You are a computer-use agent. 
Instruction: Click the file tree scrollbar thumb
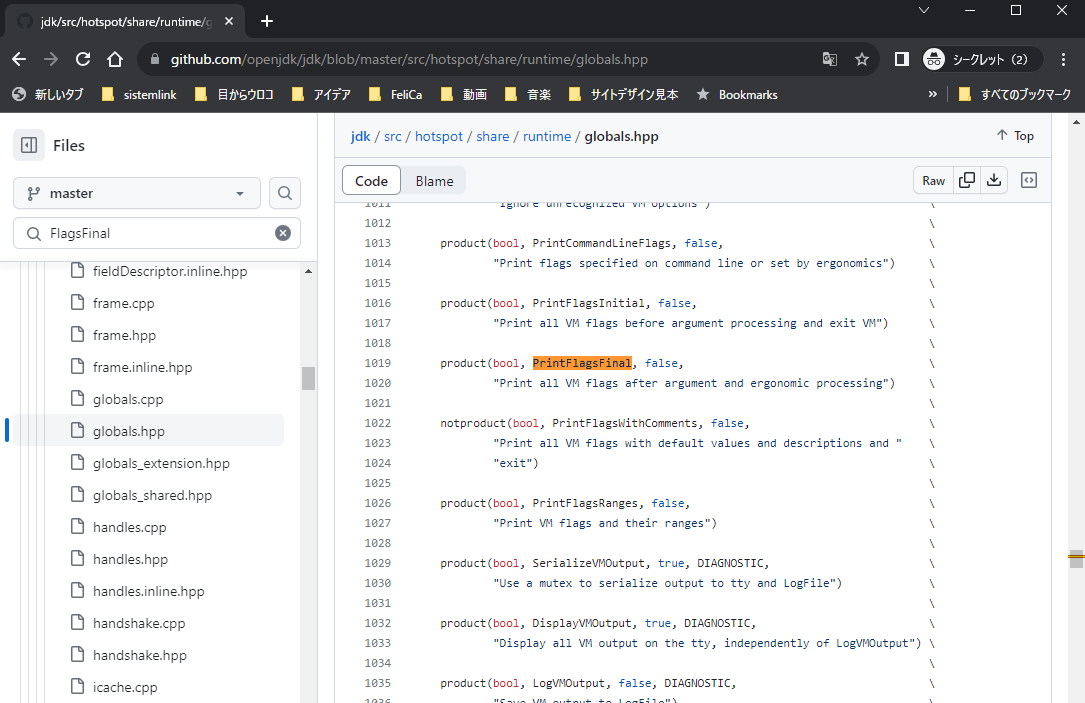(x=308, y=379)
